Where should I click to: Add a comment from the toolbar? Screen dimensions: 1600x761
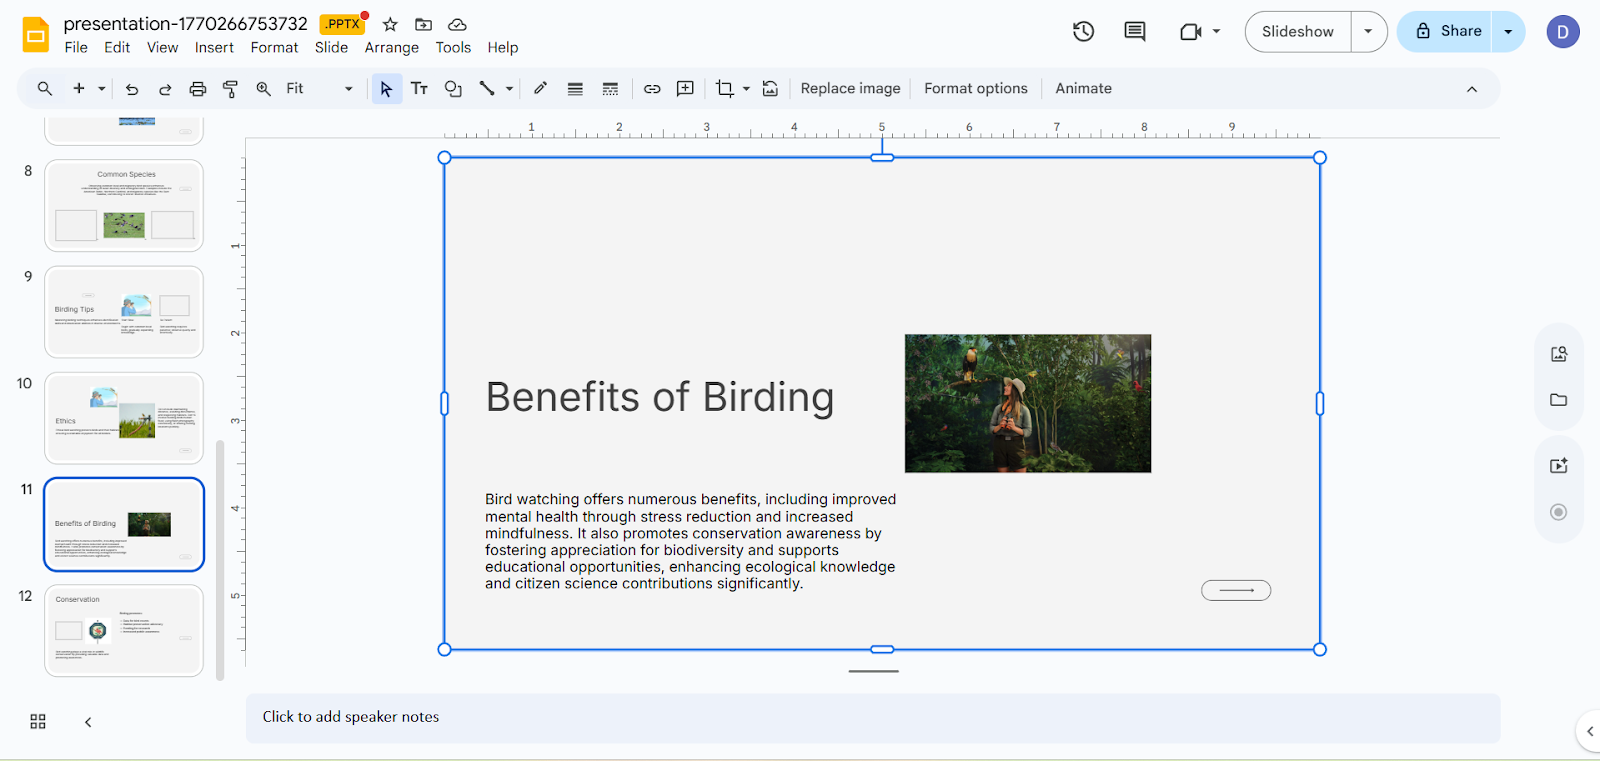(x=685, y=89)
